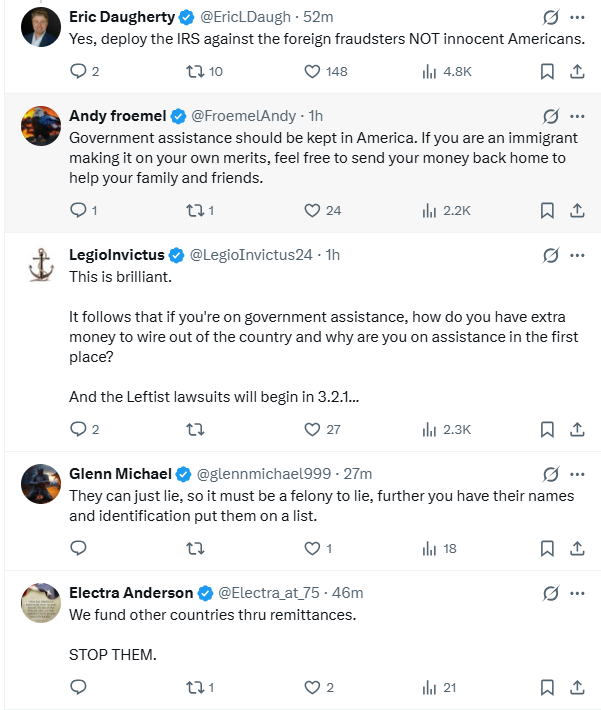Open the @LegioInvictus24 handle link
601x710 pixels.
(x=249, y=255)
